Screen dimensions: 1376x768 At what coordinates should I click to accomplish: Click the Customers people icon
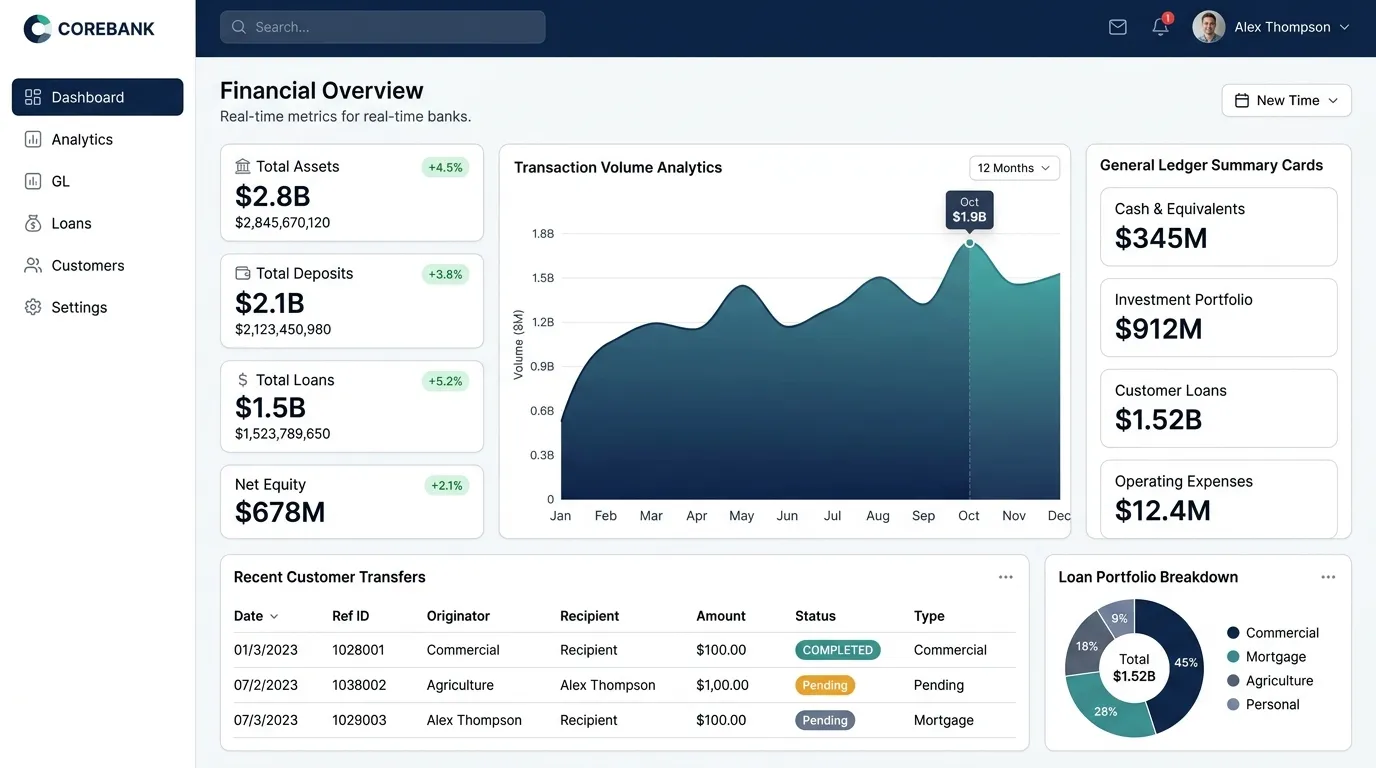point(33,265)
